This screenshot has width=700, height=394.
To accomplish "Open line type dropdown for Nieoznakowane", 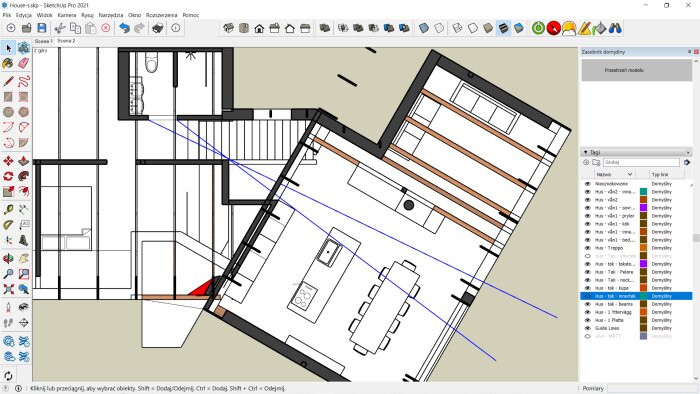I will [x=662, y=184].
